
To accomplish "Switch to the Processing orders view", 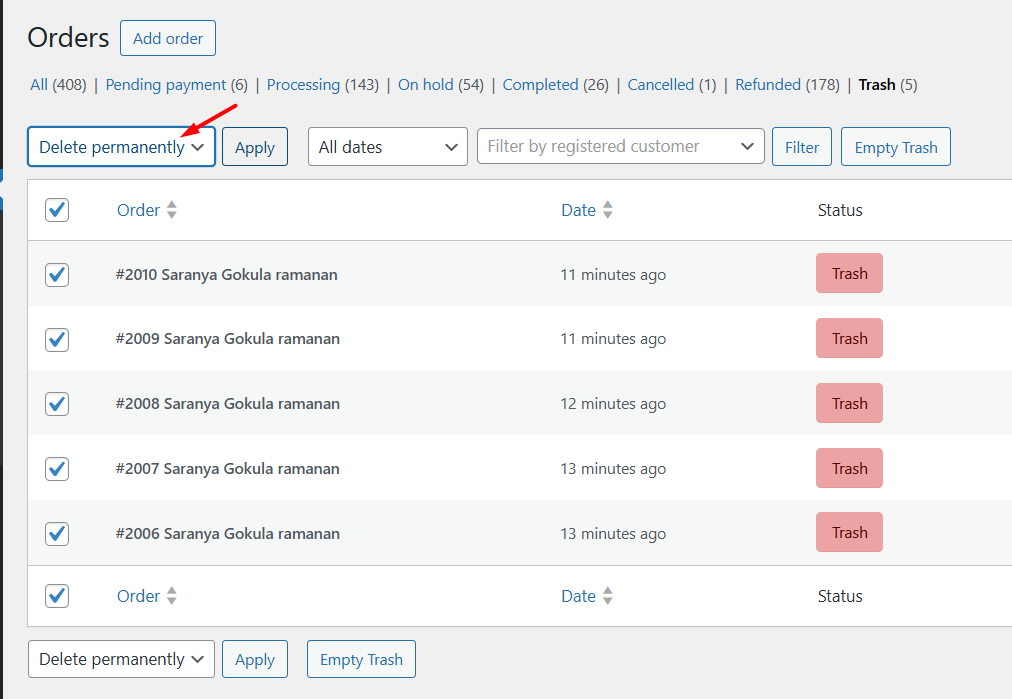I will [x=303, y=85].
